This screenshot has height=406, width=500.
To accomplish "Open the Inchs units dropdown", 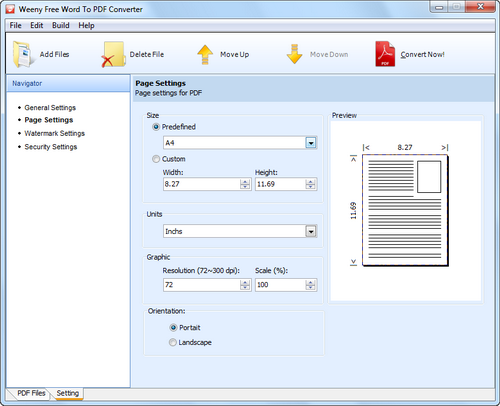I will (311, 231).
